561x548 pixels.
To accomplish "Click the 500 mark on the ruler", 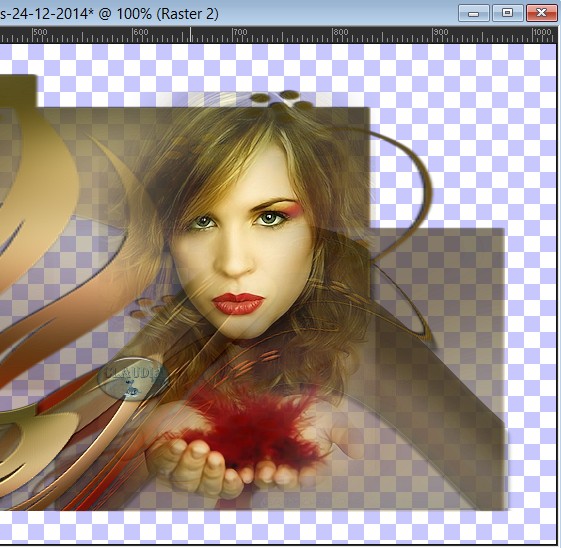I will click(40, 32).
